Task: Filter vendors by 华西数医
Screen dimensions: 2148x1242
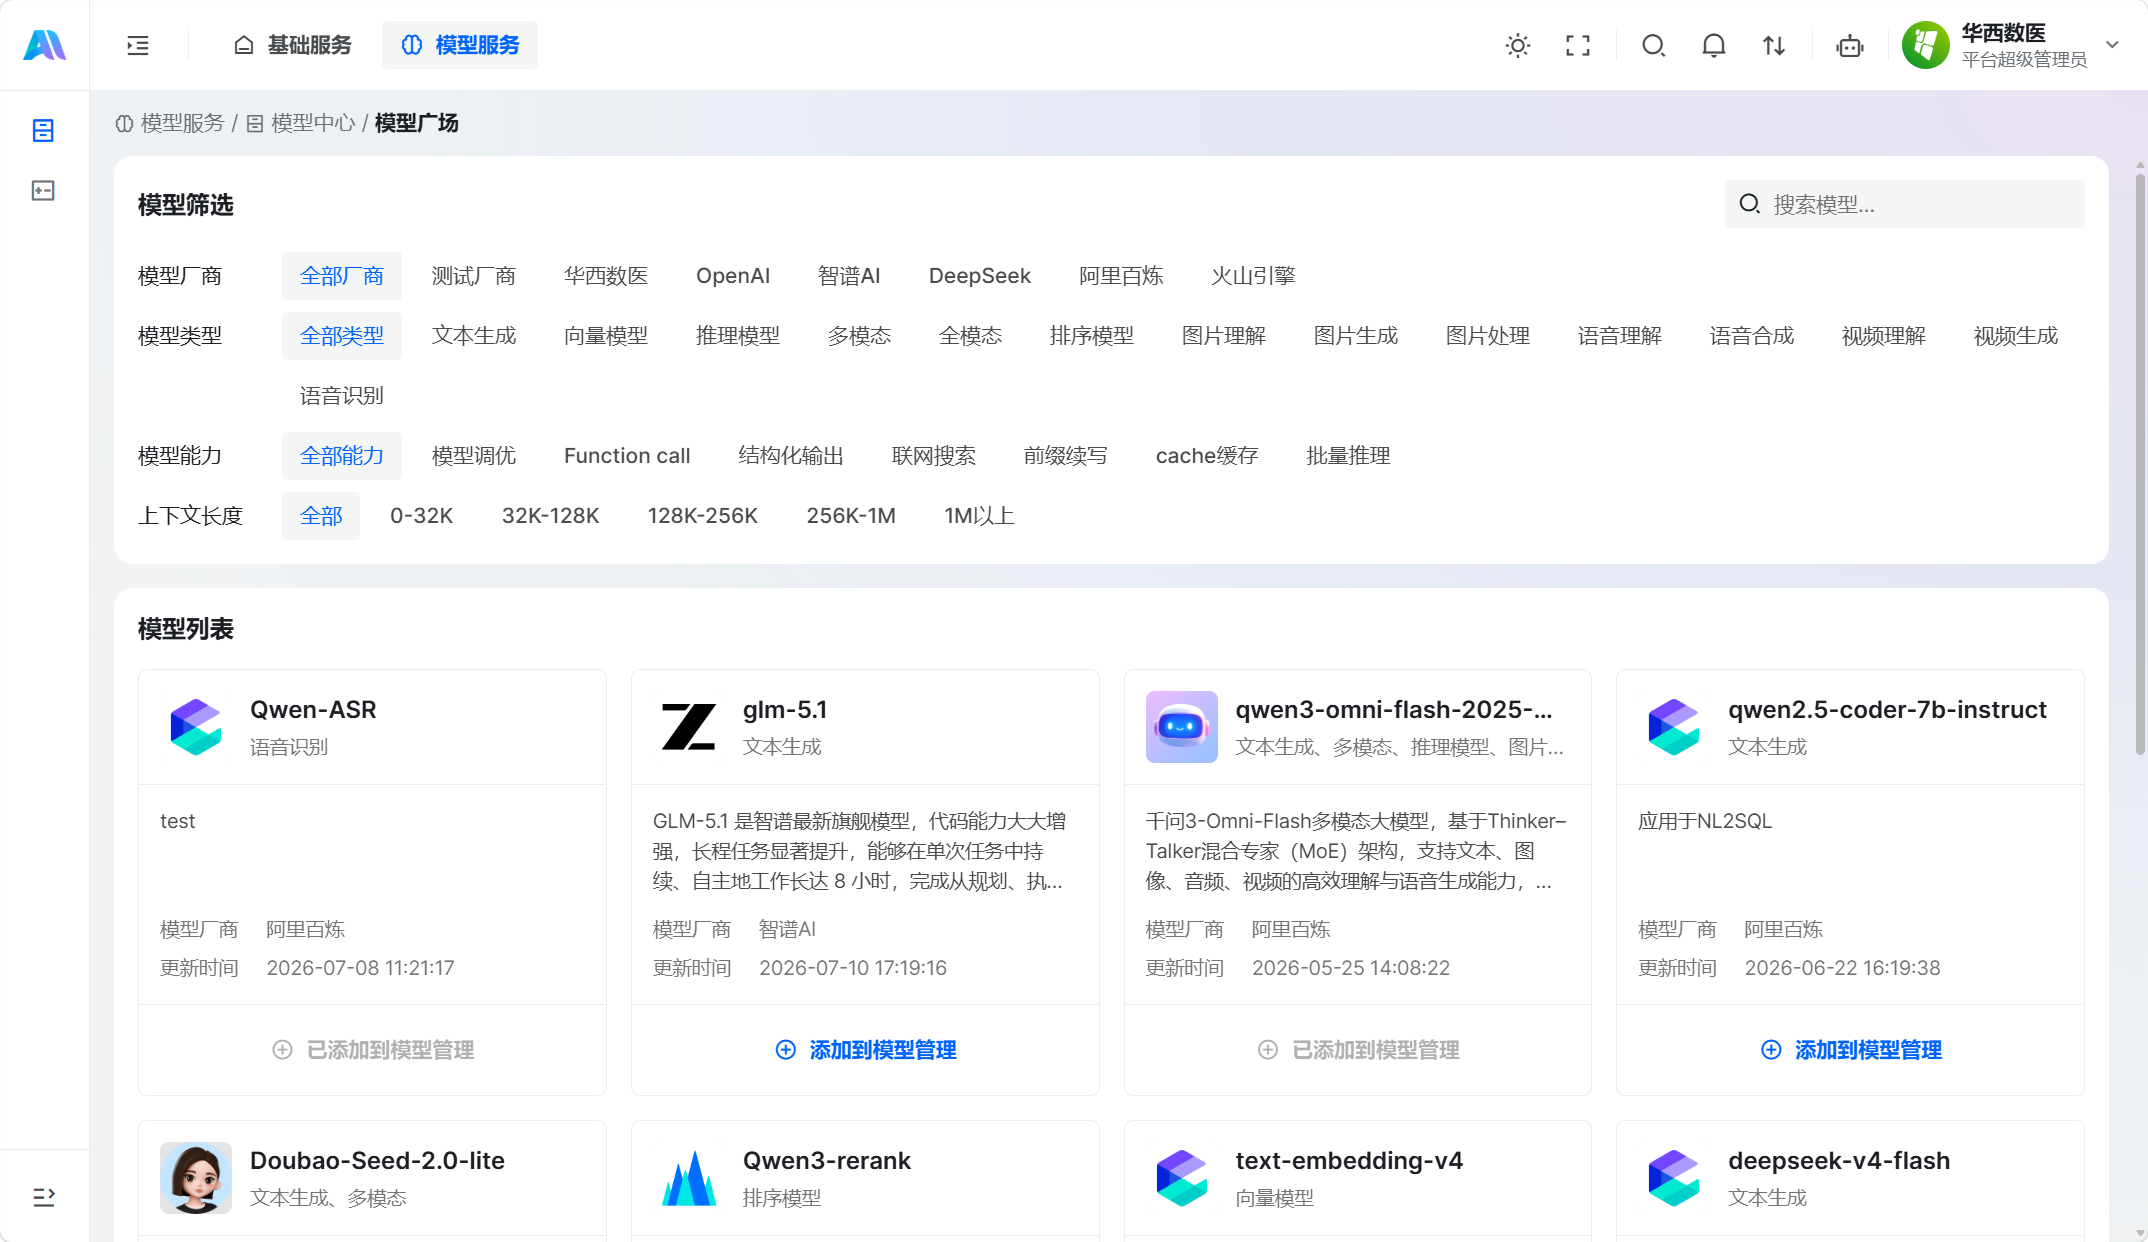Action: [606, 276]
